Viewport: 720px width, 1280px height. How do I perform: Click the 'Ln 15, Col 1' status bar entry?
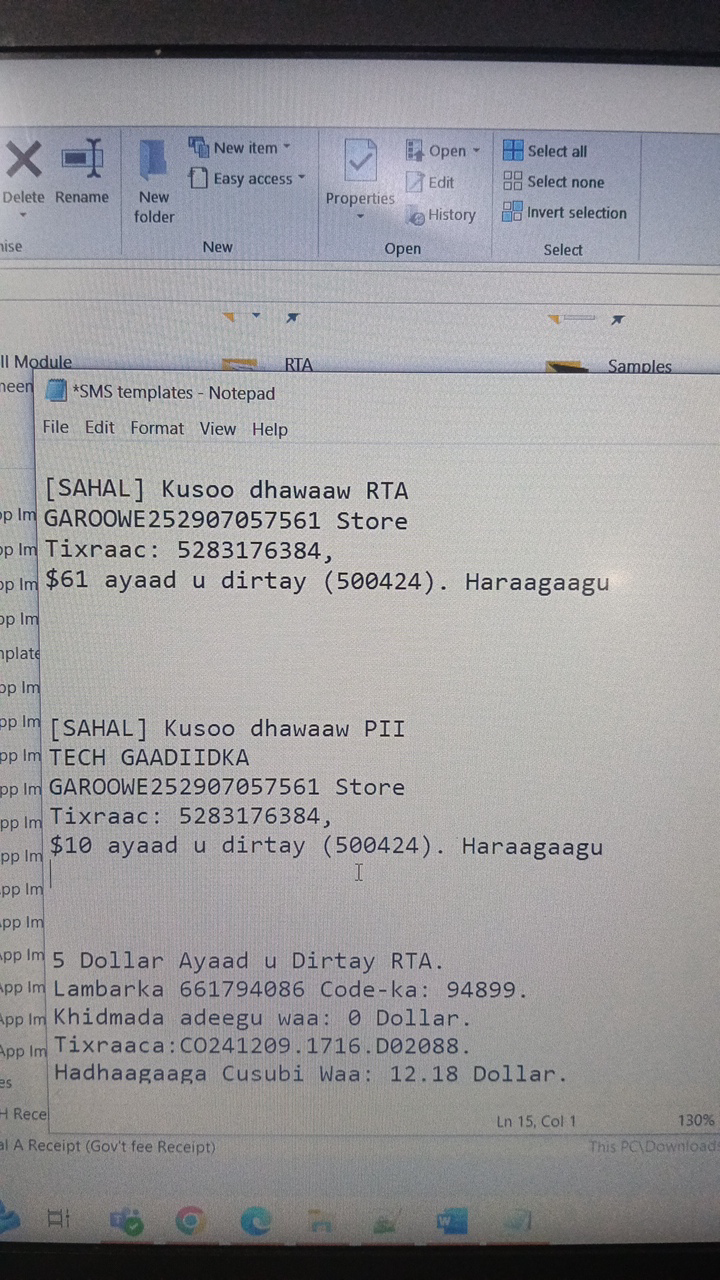pos(536,1121)
